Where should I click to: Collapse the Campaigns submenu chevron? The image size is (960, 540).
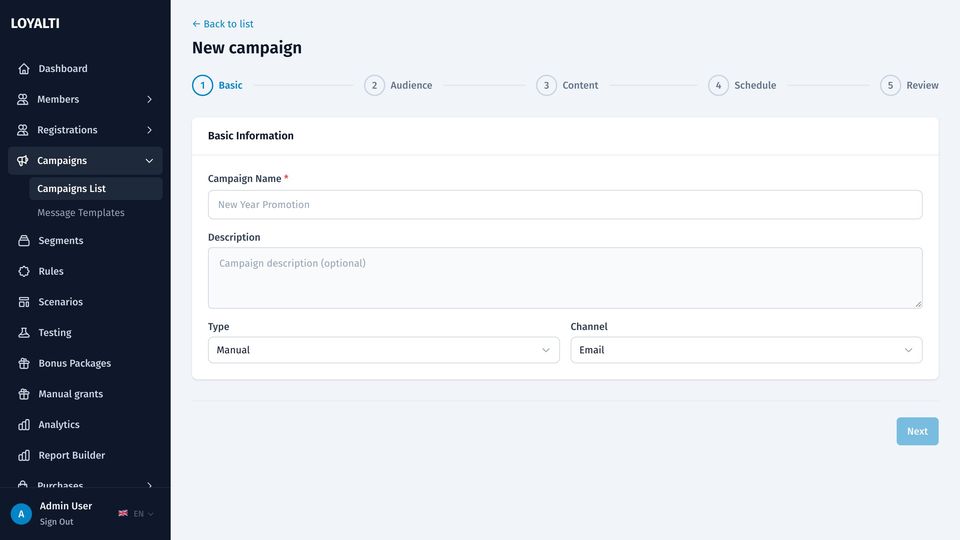click(149, 160)
